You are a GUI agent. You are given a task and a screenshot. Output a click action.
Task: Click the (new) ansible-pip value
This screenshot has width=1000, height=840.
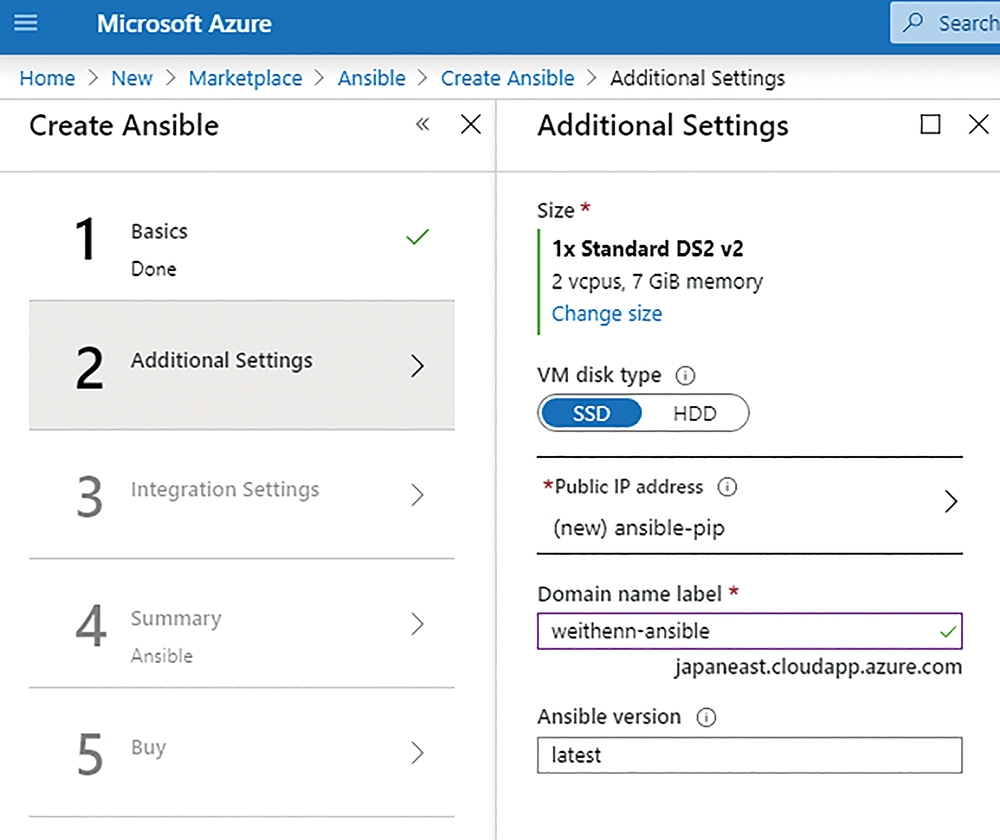(639, 528)
